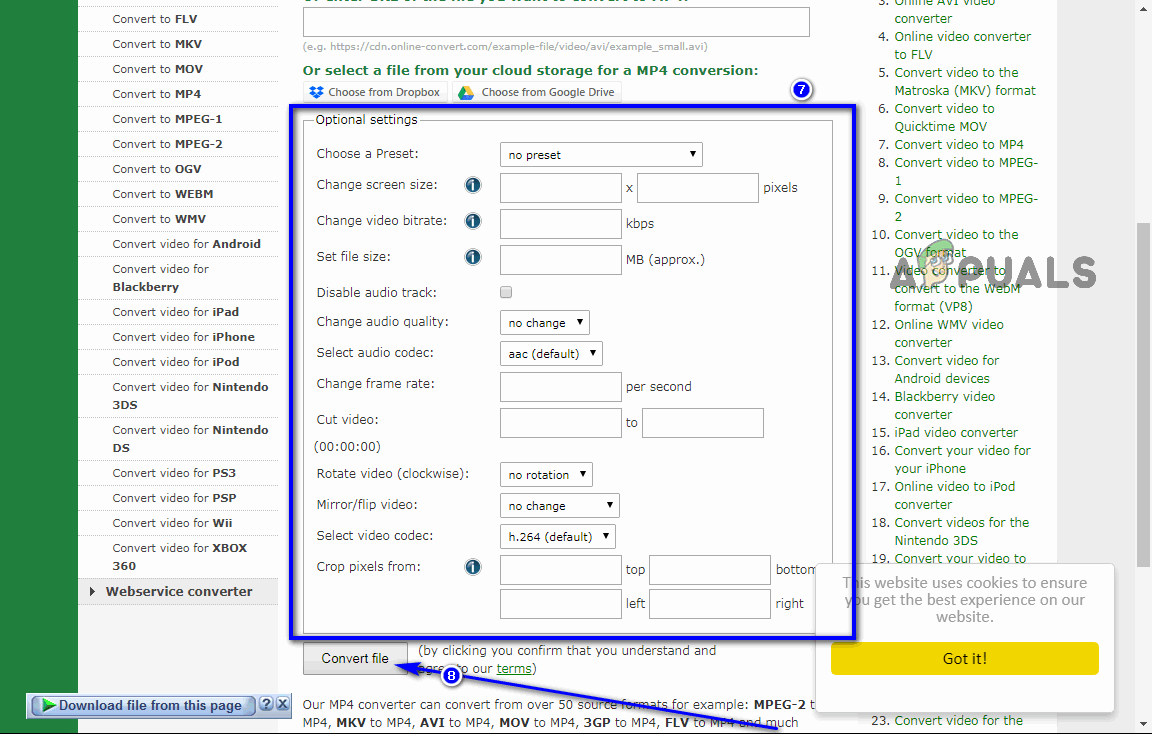Viewport: 1152px width, 734px height.
Task: Enable the Disable audio track checkbox
Action: click(506, 292)
